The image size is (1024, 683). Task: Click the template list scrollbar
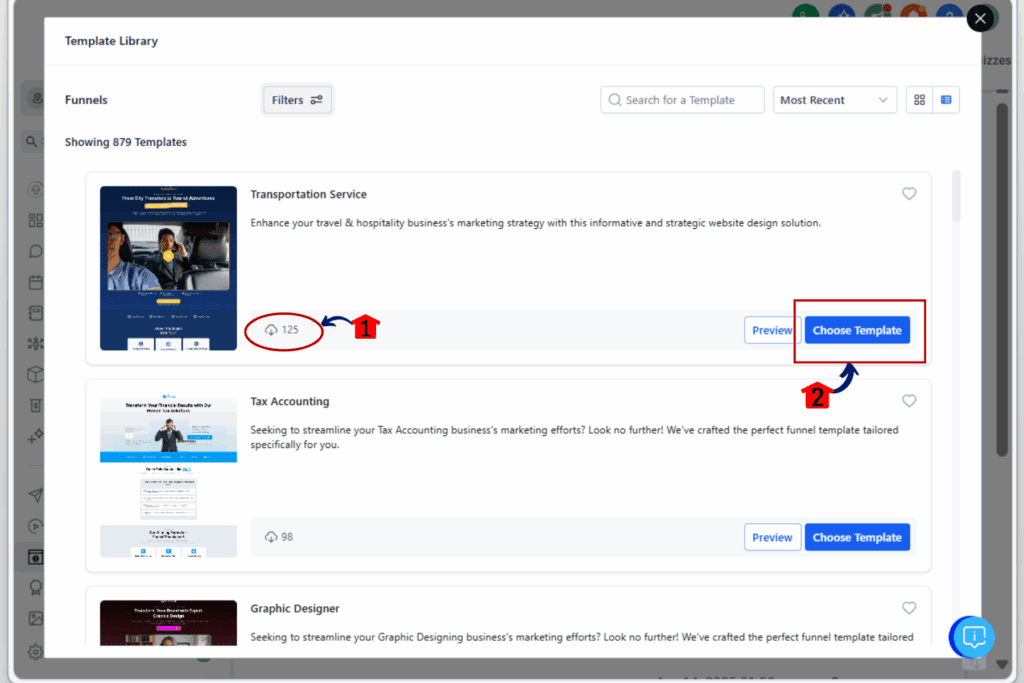[x=956, y=196]
